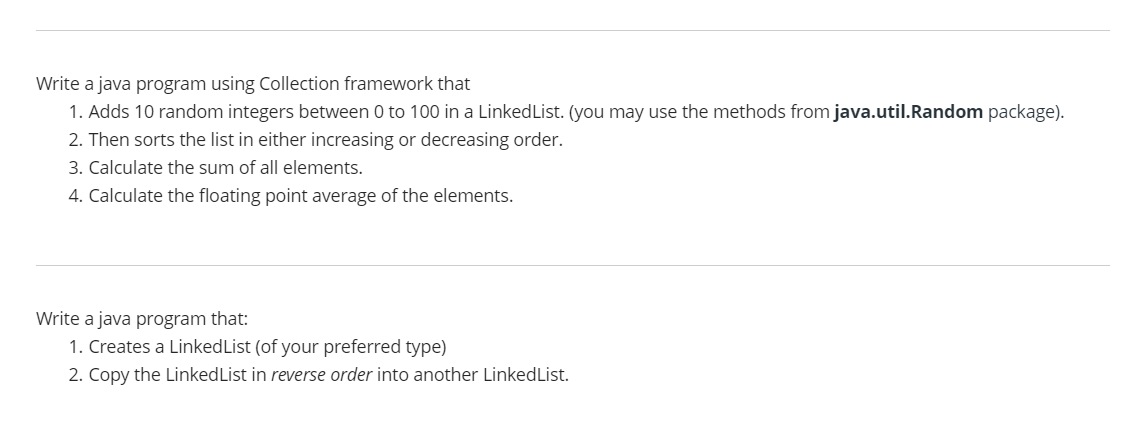Click the word 'package).' ending item one
This screenshot has height=427, width=1125.
click(x=1026, y=112)
